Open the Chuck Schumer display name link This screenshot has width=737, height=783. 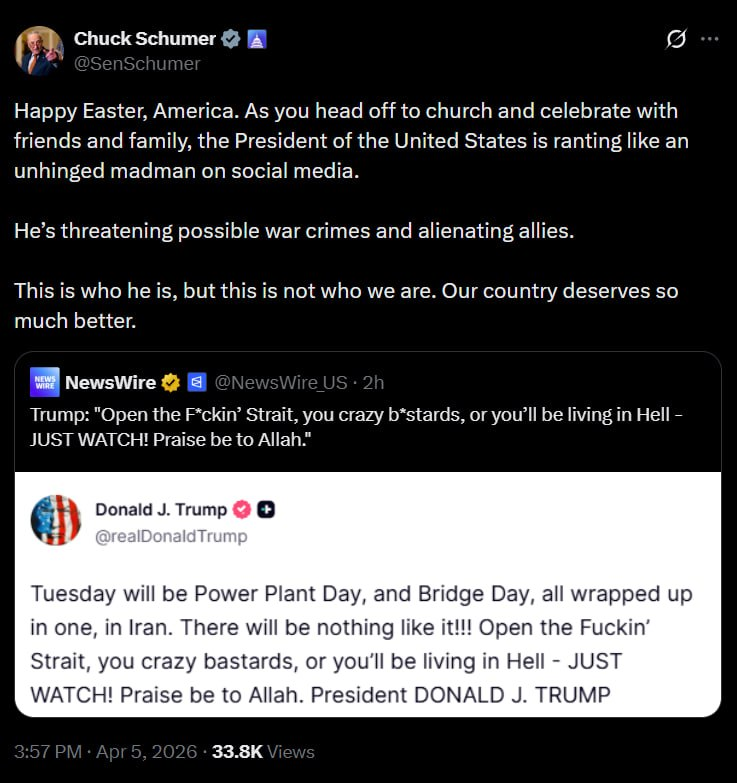[x=144, y=39]
